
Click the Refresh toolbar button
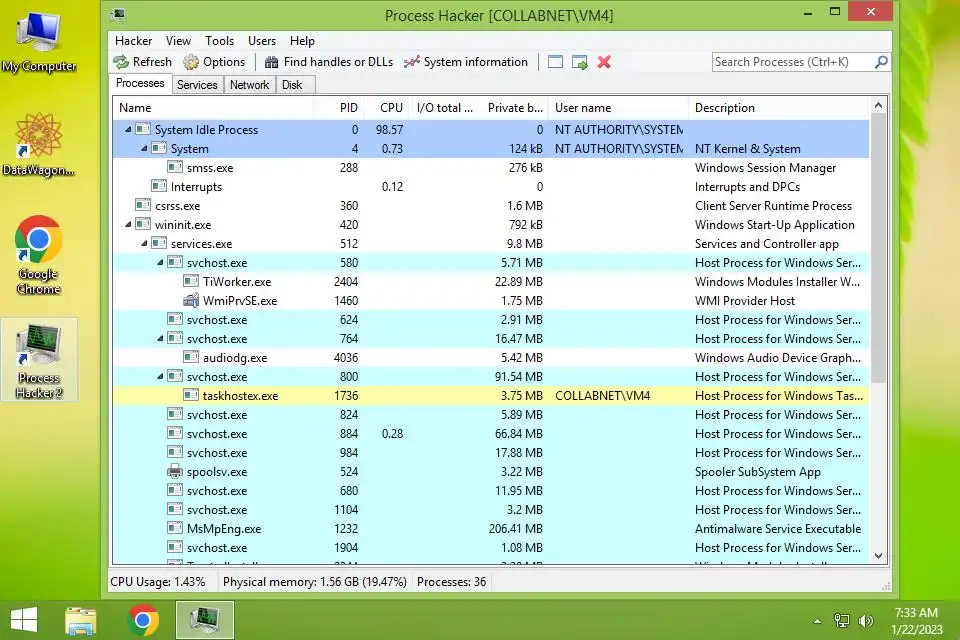pyautogui.click(x=143, y=62)
